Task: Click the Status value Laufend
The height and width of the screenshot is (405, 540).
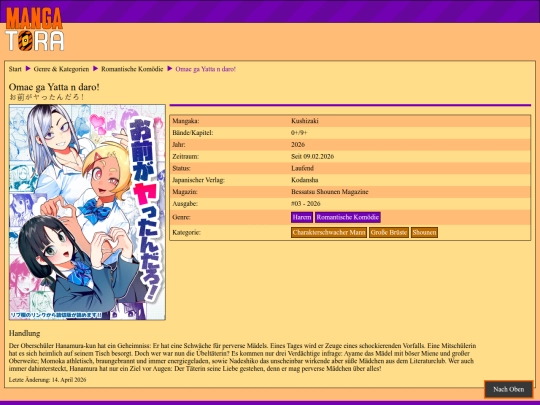Action: (302, 168)
